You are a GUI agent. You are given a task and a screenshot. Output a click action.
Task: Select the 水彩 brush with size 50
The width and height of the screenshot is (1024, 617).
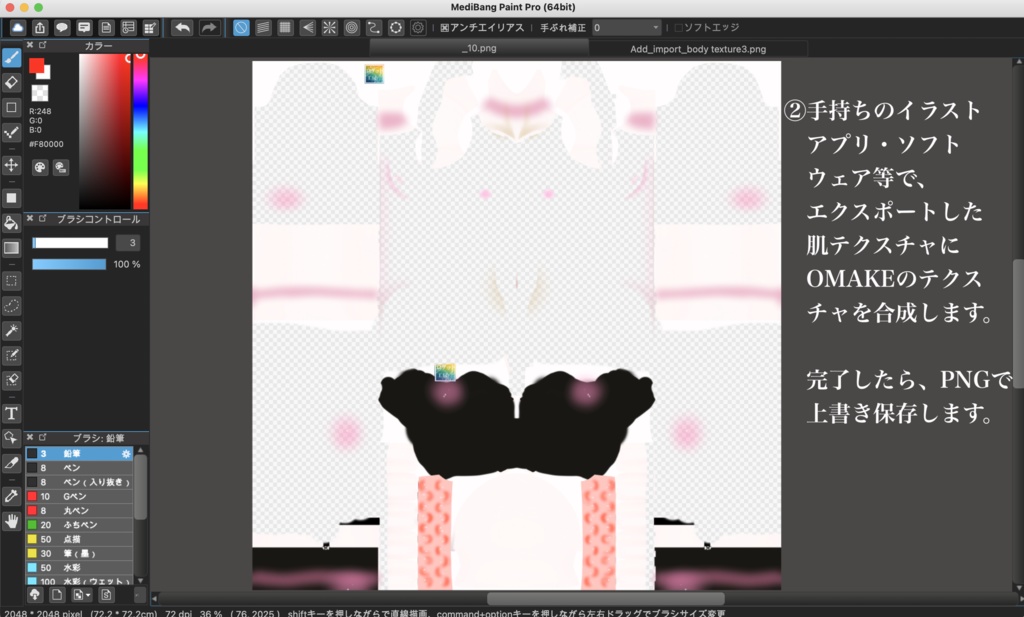[79, 568]
